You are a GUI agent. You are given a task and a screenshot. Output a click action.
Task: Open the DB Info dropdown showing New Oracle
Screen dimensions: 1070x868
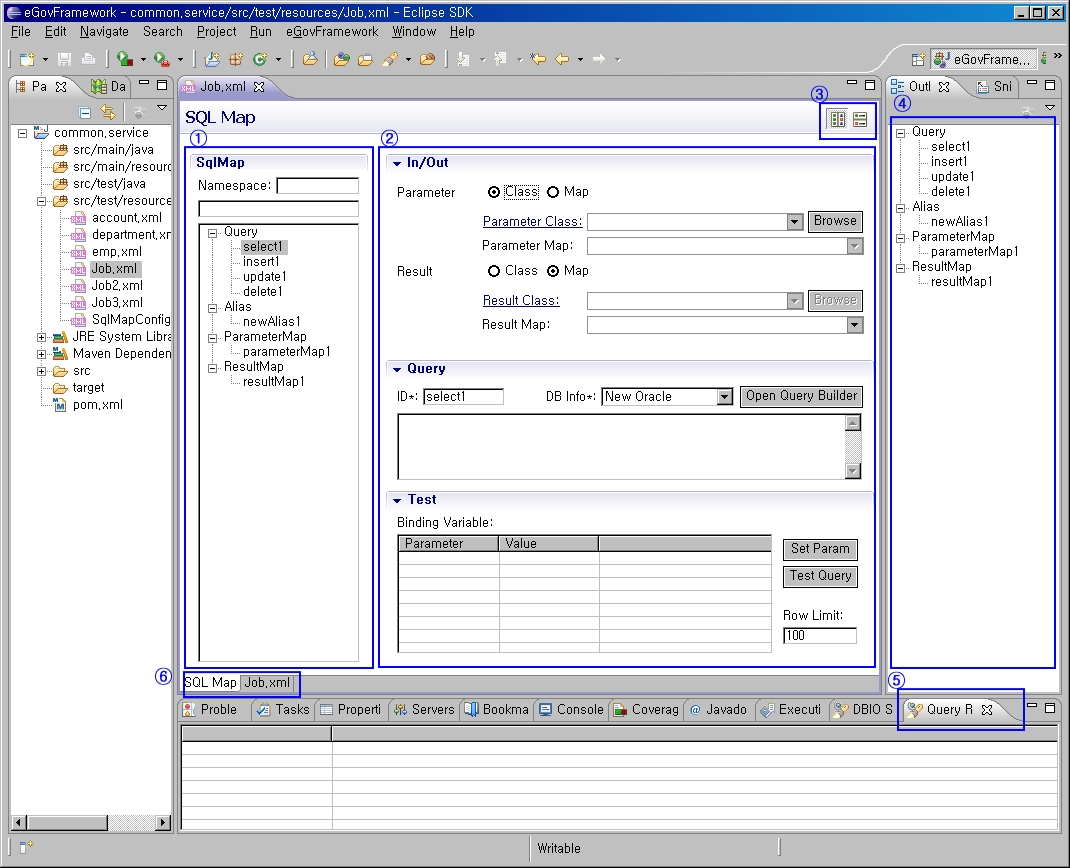725,397
